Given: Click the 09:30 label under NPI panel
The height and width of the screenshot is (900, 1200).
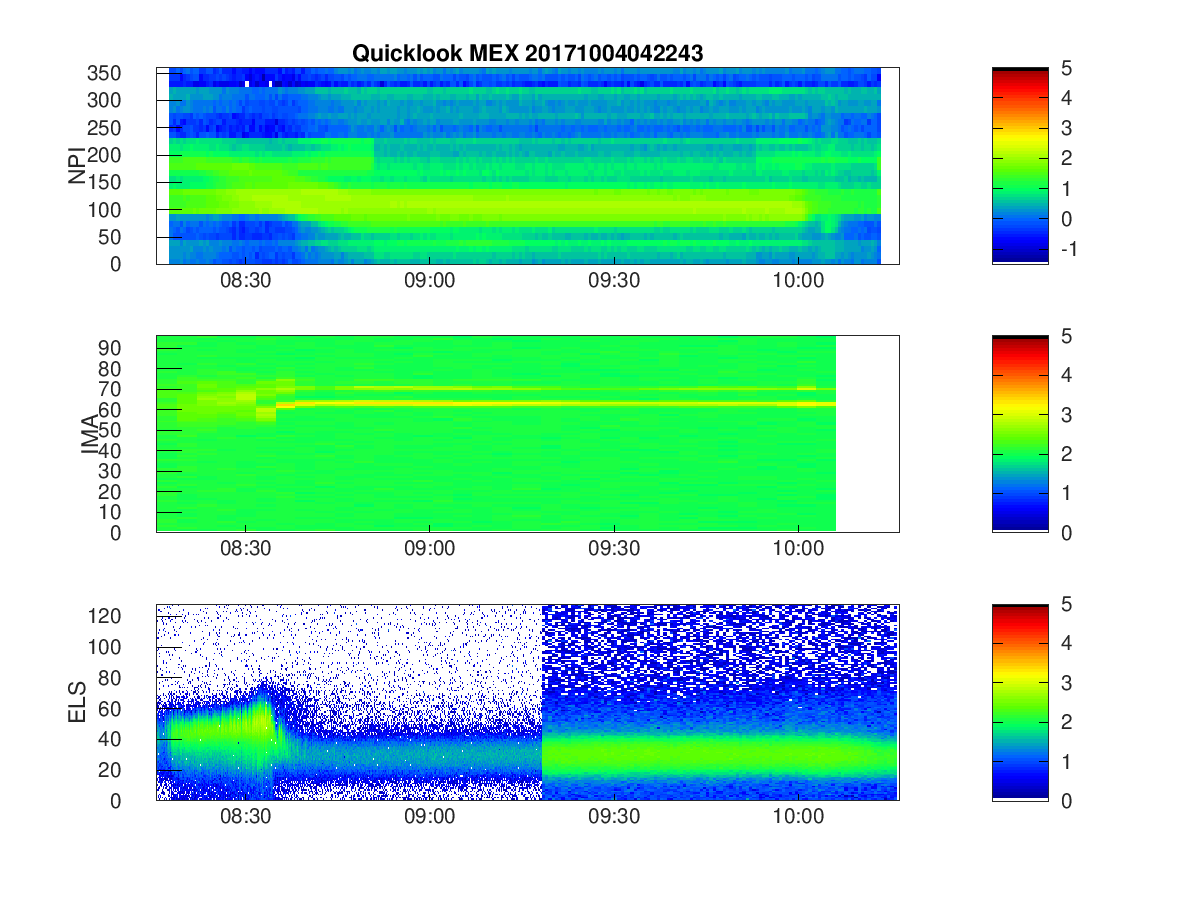Looking at the screenshot, I should 614,281.
